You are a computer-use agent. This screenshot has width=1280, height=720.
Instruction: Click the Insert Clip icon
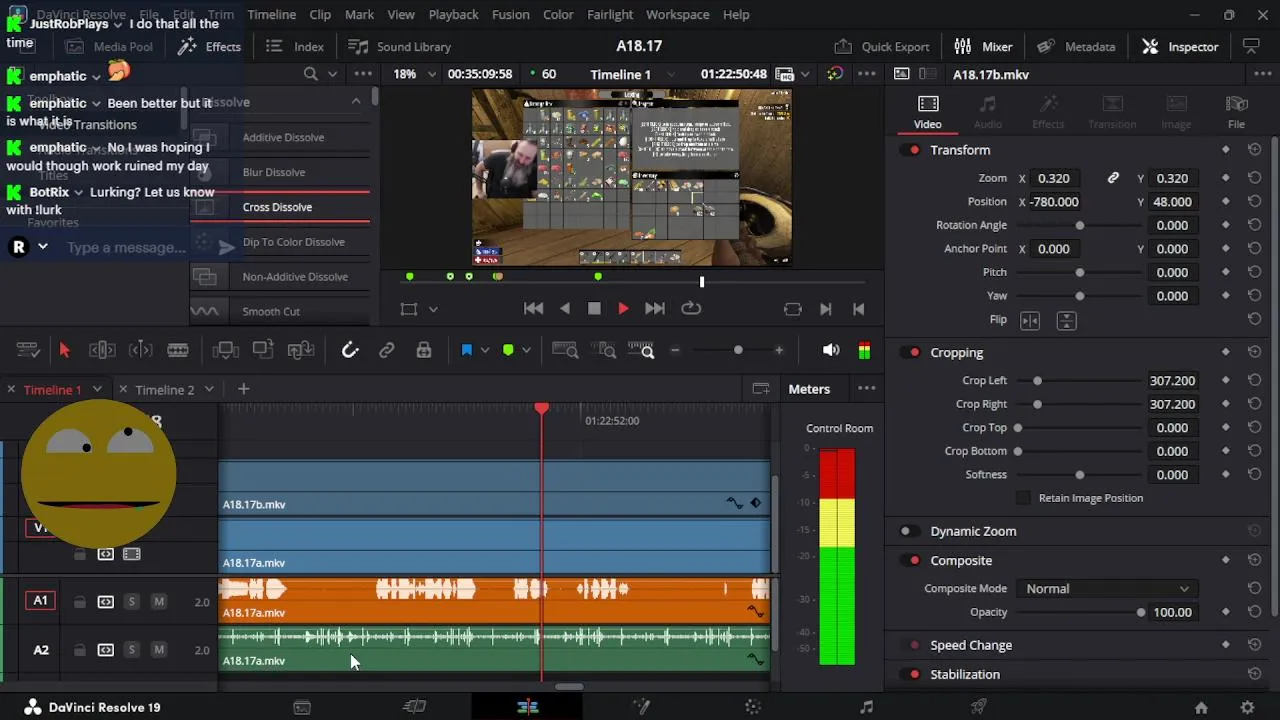(225, 350)
